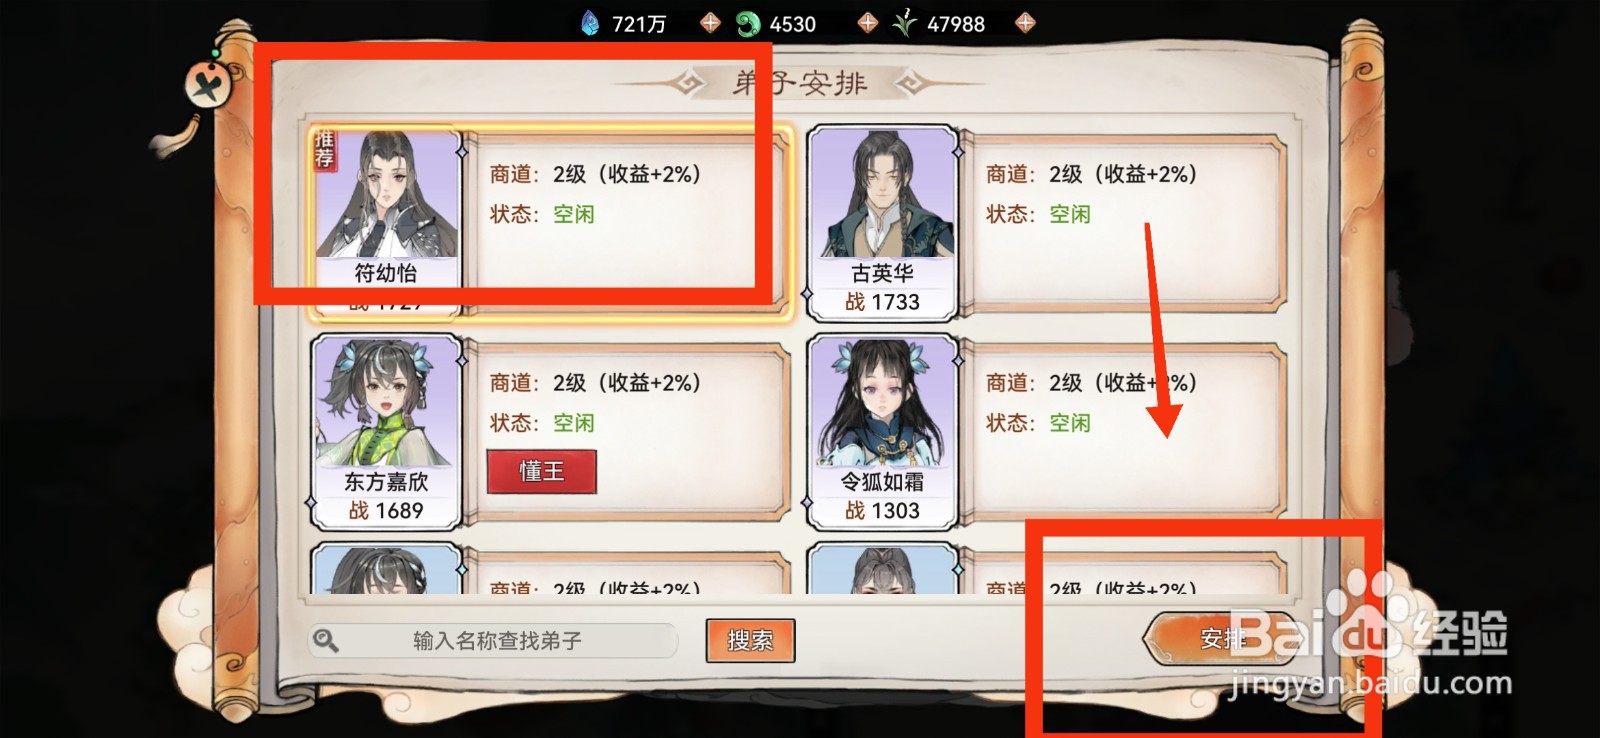This screenshot has width=1600, height=738.
Task: Click the 安排 arrange button
Action: pyautogui.click(x=1222, y=638)
